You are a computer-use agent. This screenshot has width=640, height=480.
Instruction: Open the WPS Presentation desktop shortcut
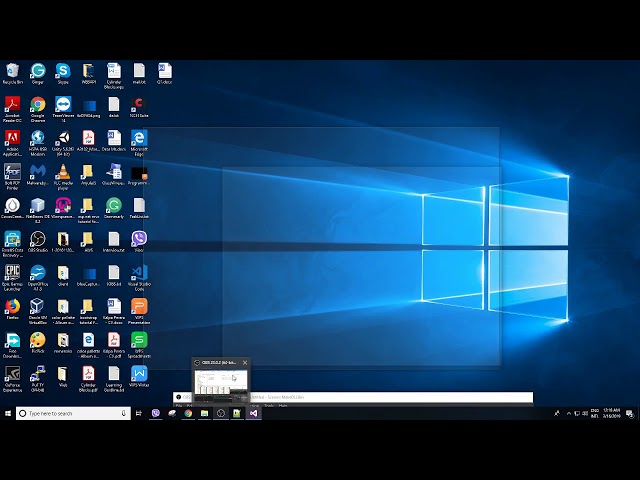tap(139, 311)
